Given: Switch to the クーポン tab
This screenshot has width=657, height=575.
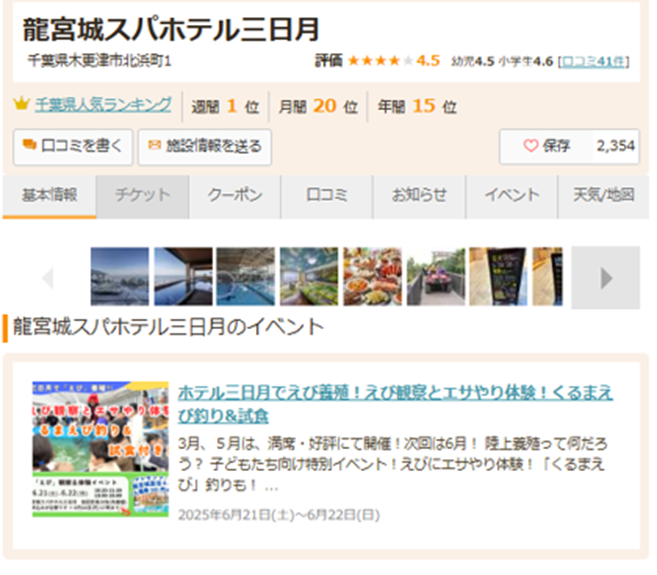Looking at the screenshot, I should coord(234,196).
